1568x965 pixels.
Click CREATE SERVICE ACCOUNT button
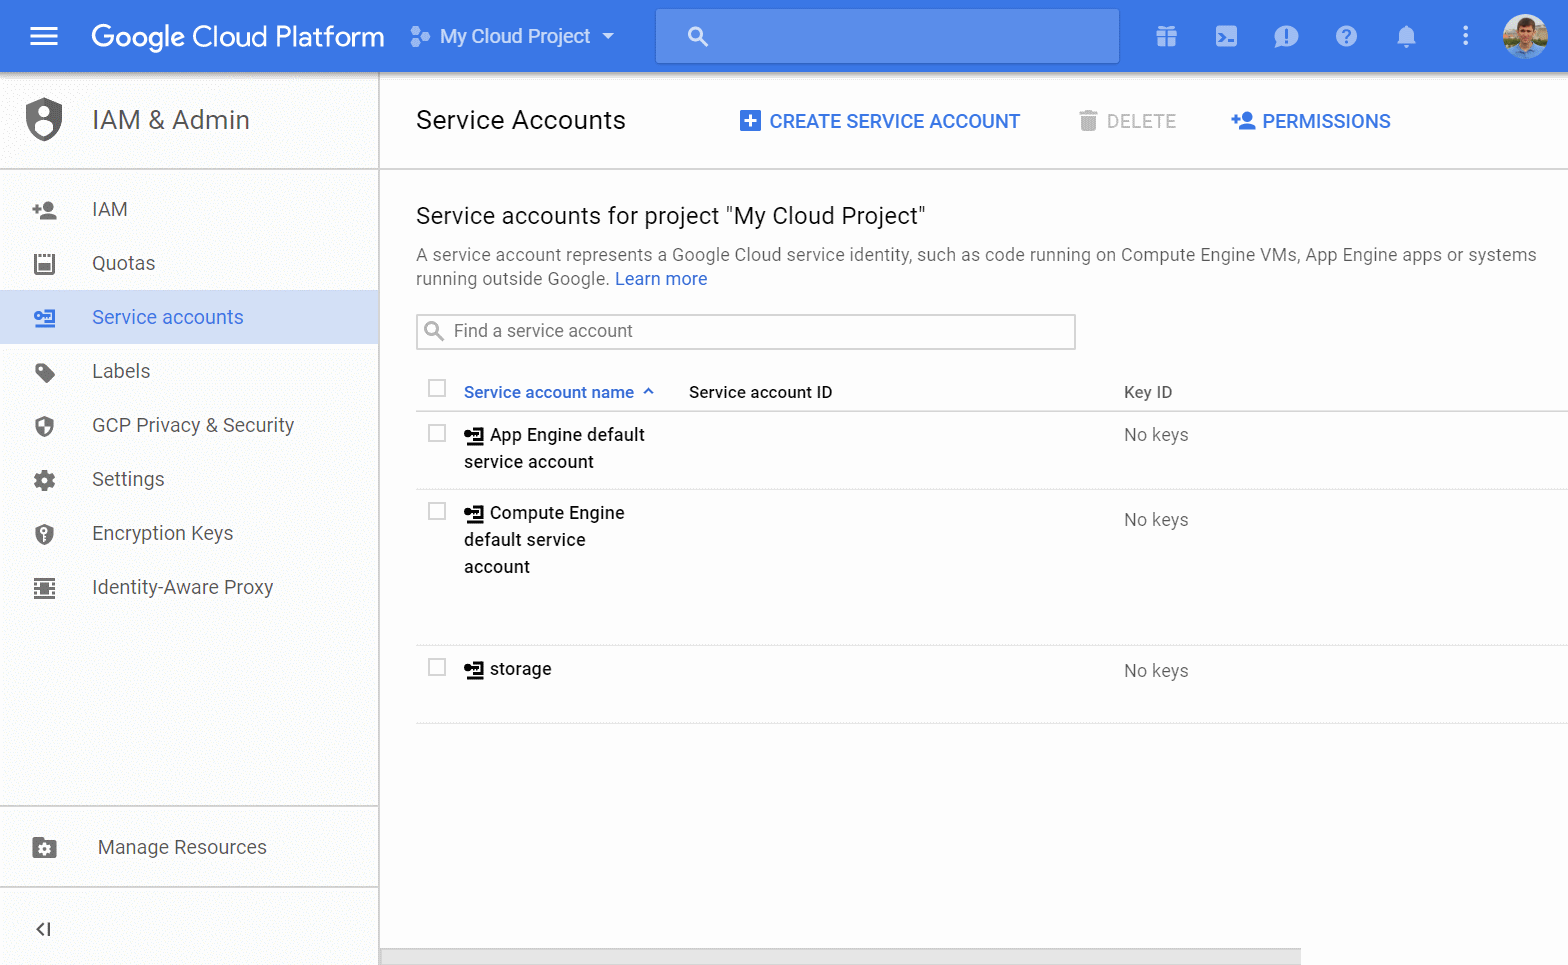click(x=880, y=121)
